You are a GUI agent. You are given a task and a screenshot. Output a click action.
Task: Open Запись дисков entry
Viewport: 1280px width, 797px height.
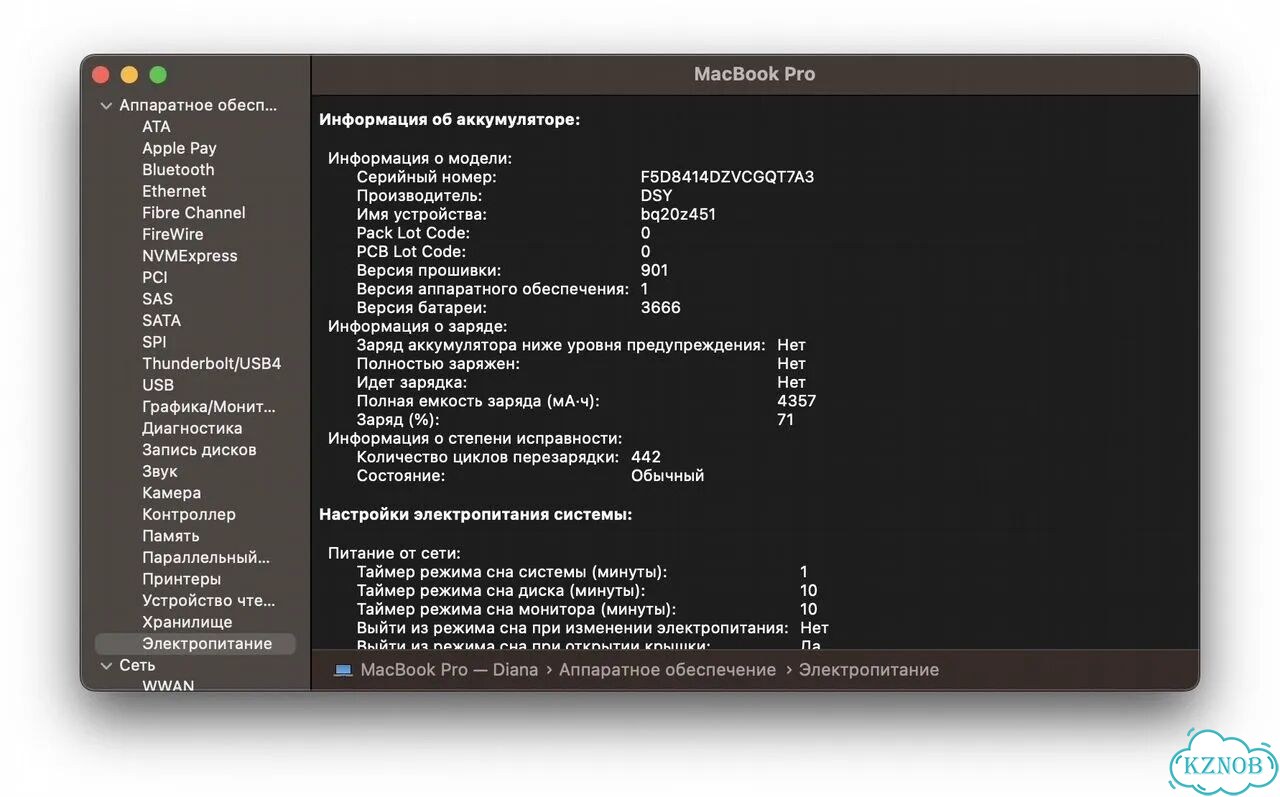point(199,450)
